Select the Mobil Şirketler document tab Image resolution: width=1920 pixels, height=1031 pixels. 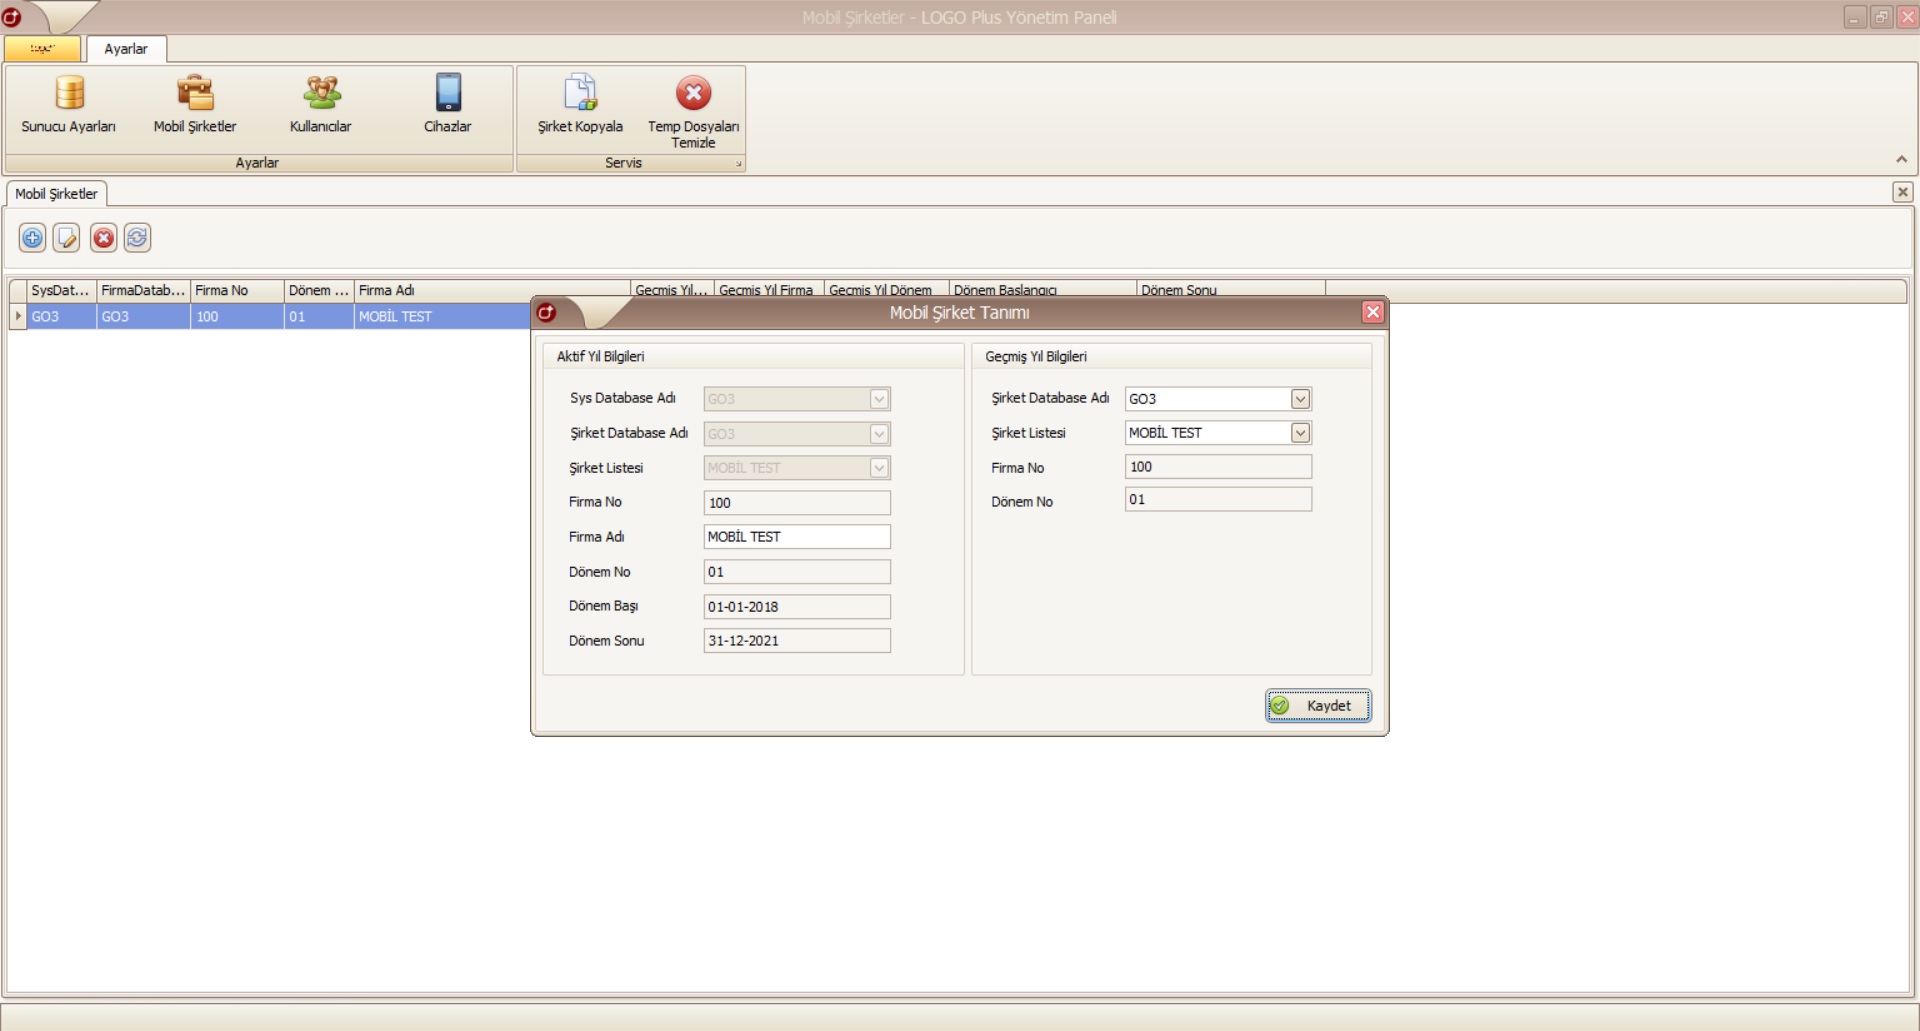pos(57,194)
